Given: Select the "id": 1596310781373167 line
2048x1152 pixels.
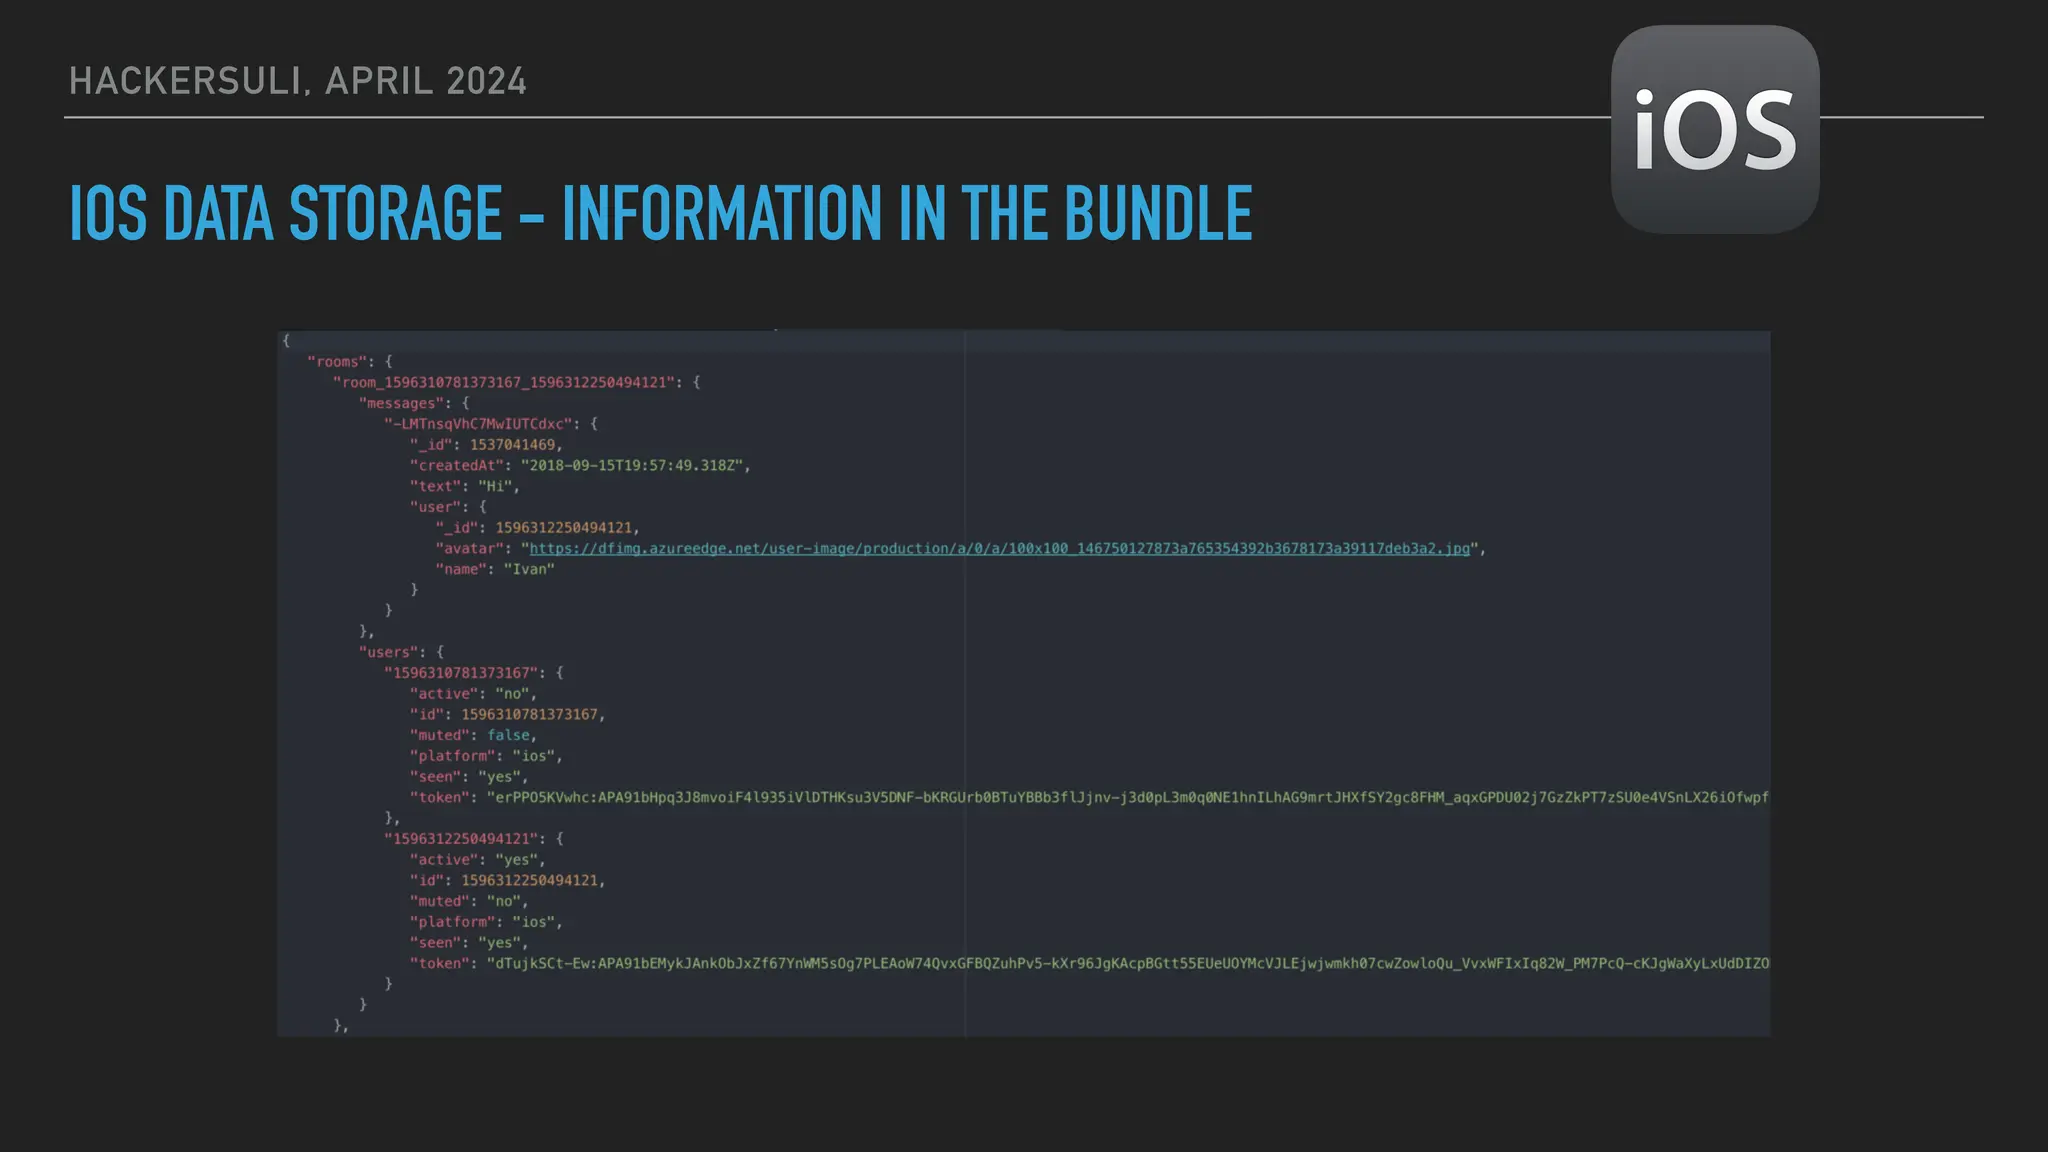Looking at the screenshot, I should pos(507,714).
